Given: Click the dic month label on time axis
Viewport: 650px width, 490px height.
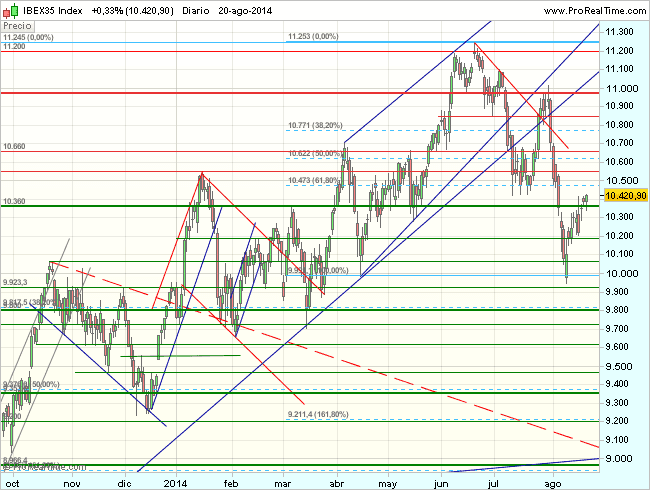Looking at the screenshot, I should [124, 484].
